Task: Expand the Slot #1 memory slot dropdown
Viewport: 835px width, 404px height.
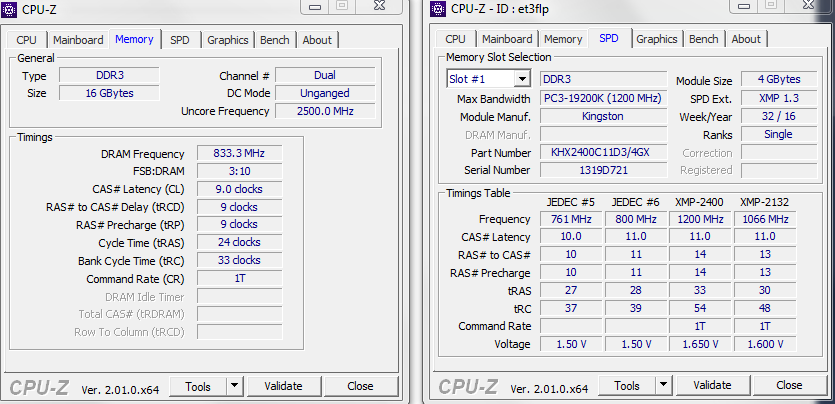Action: pos(522,79)
